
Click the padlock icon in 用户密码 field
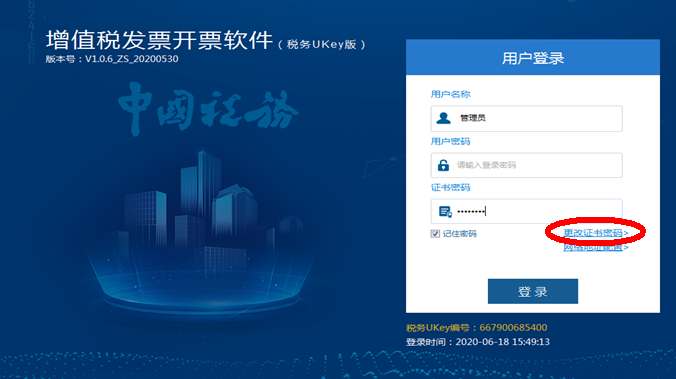(x=443, y=165)
